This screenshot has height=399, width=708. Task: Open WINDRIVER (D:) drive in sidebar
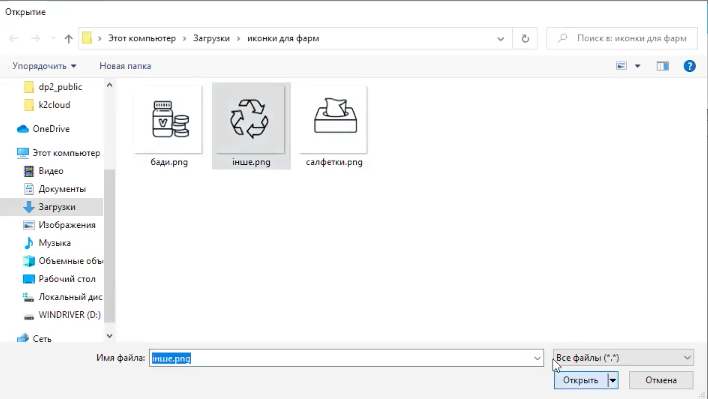tap(62, 315)
